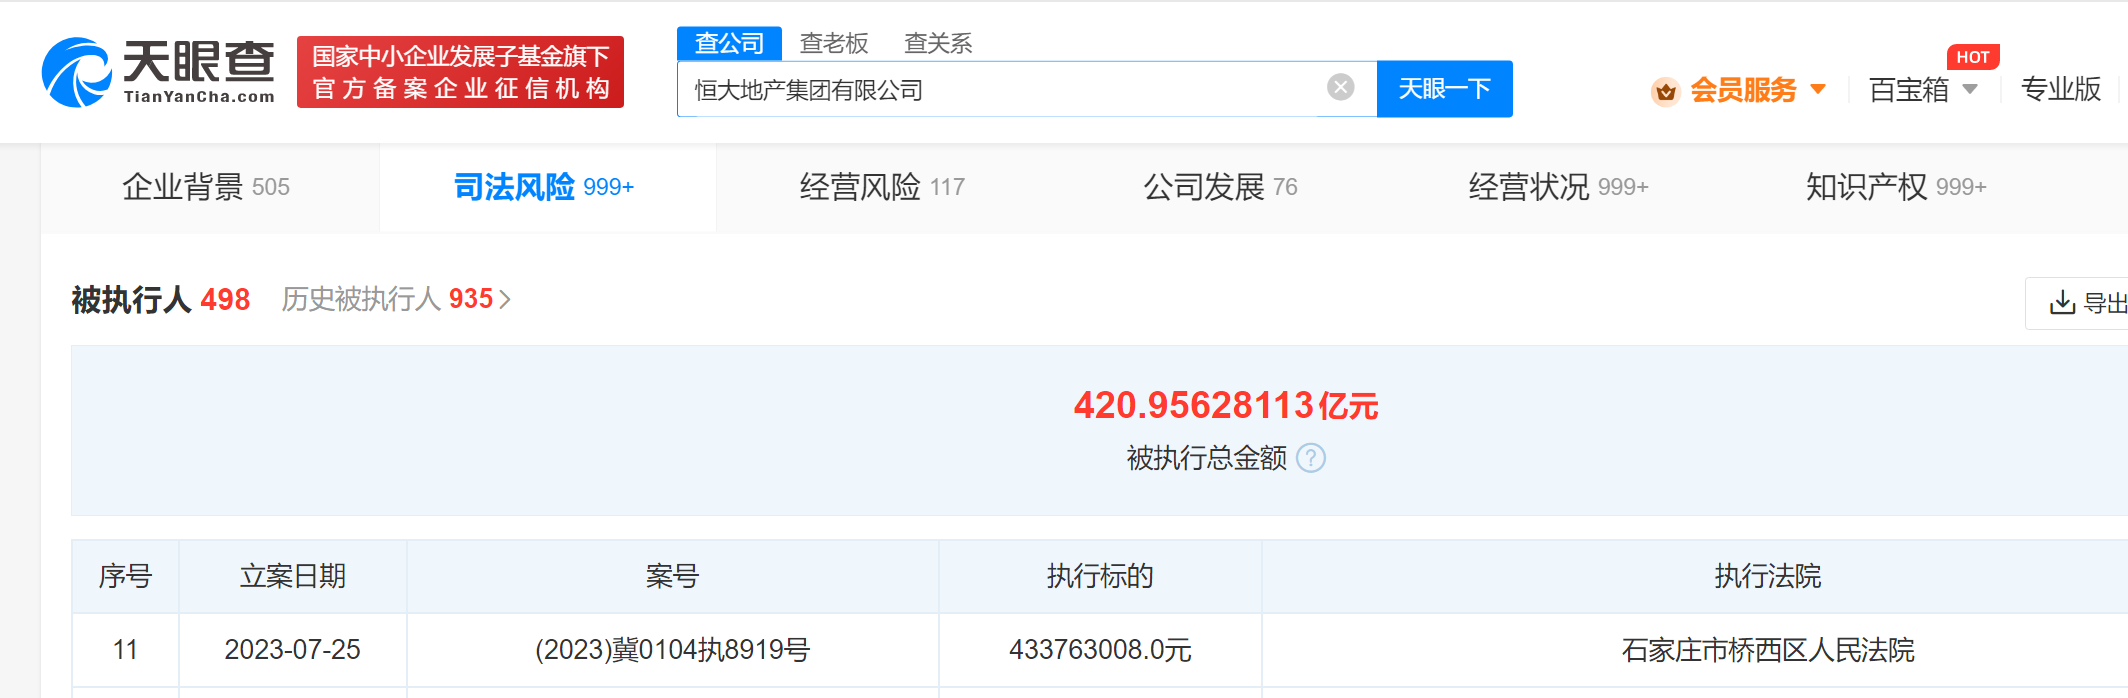Viewport: 2128px width, 698px height.
Task: Click the 执行法院 column header
Action: (x=1768, y=576)
